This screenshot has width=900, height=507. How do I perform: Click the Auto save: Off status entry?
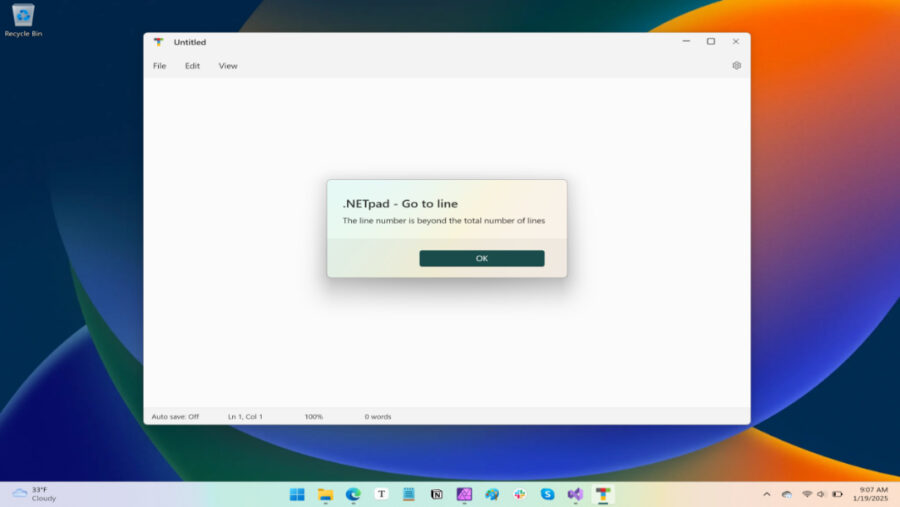coord(175,417)
